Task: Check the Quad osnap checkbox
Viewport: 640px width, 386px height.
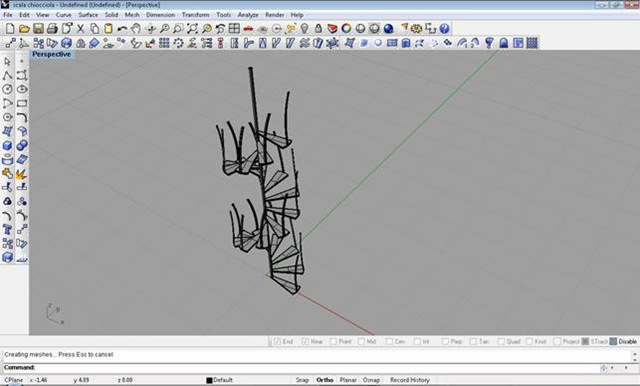Action: tap(501, 342)
